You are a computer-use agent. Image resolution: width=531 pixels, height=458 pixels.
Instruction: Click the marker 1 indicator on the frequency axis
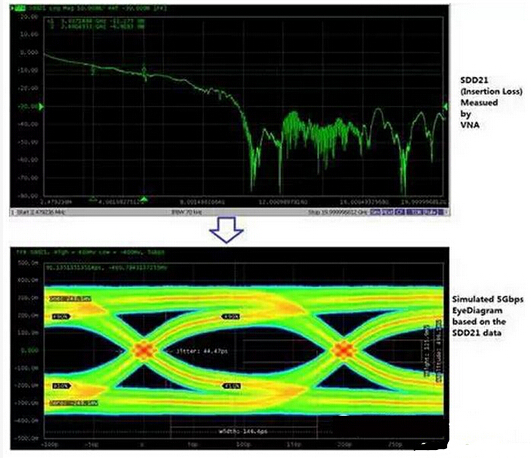tap(92, 200)
